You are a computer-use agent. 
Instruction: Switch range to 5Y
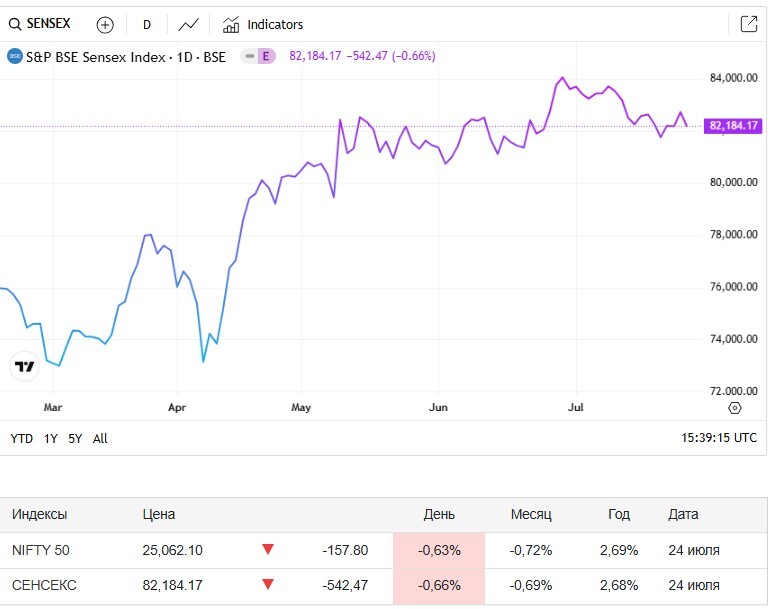click(x=75, y=438)
